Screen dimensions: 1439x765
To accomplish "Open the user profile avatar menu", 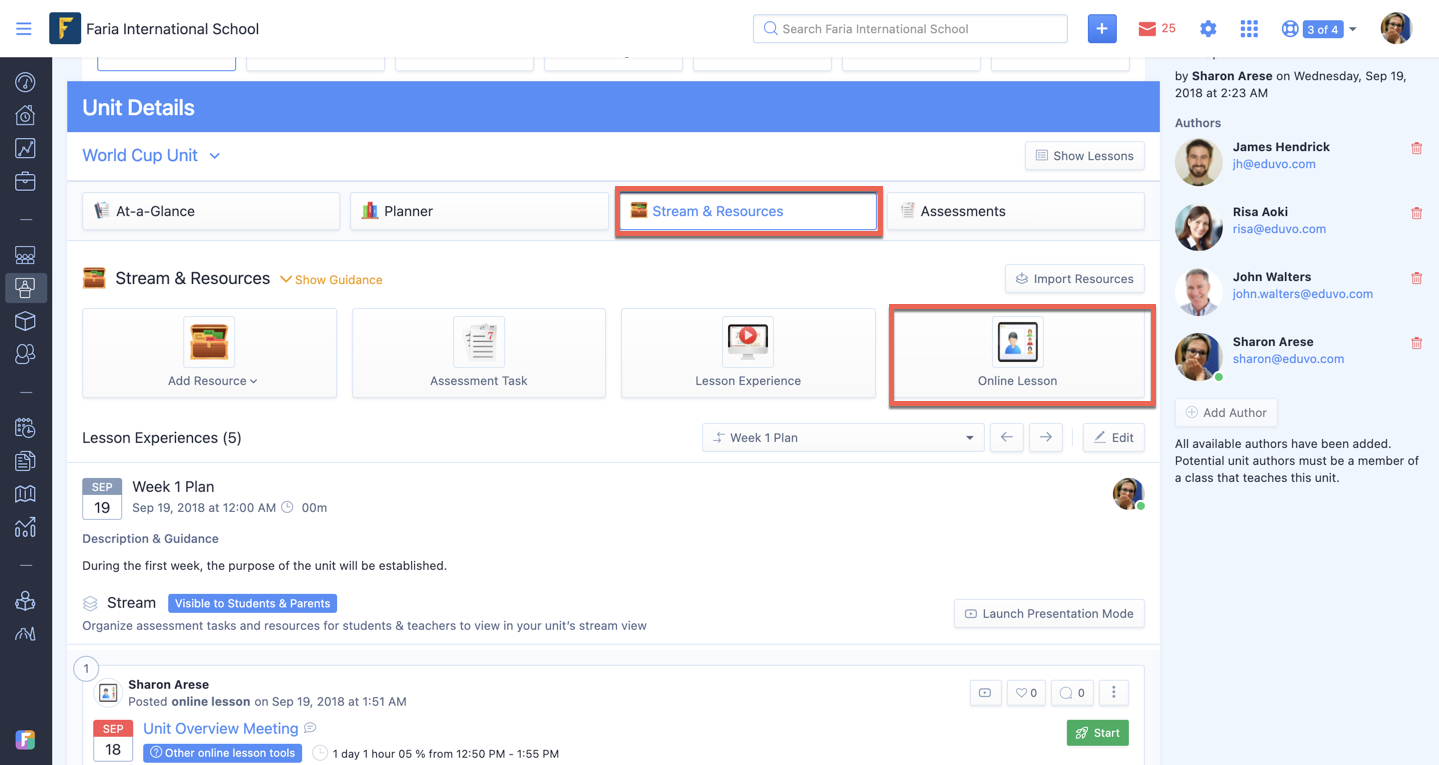I will 1396,29.
